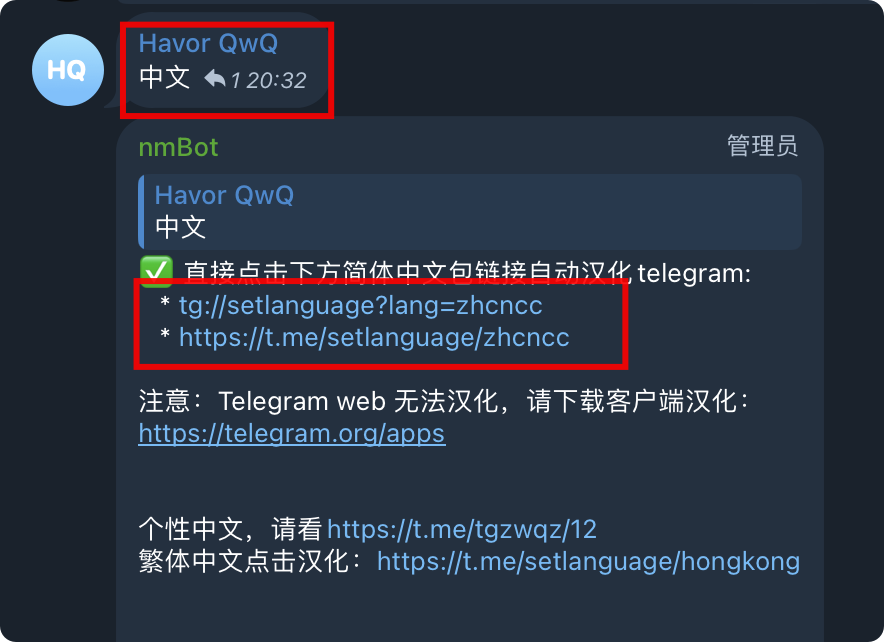This screenshot has width=884, height=642.
Task: Click the reply arrow icon beside 20:32
Action: coord(214,79)
